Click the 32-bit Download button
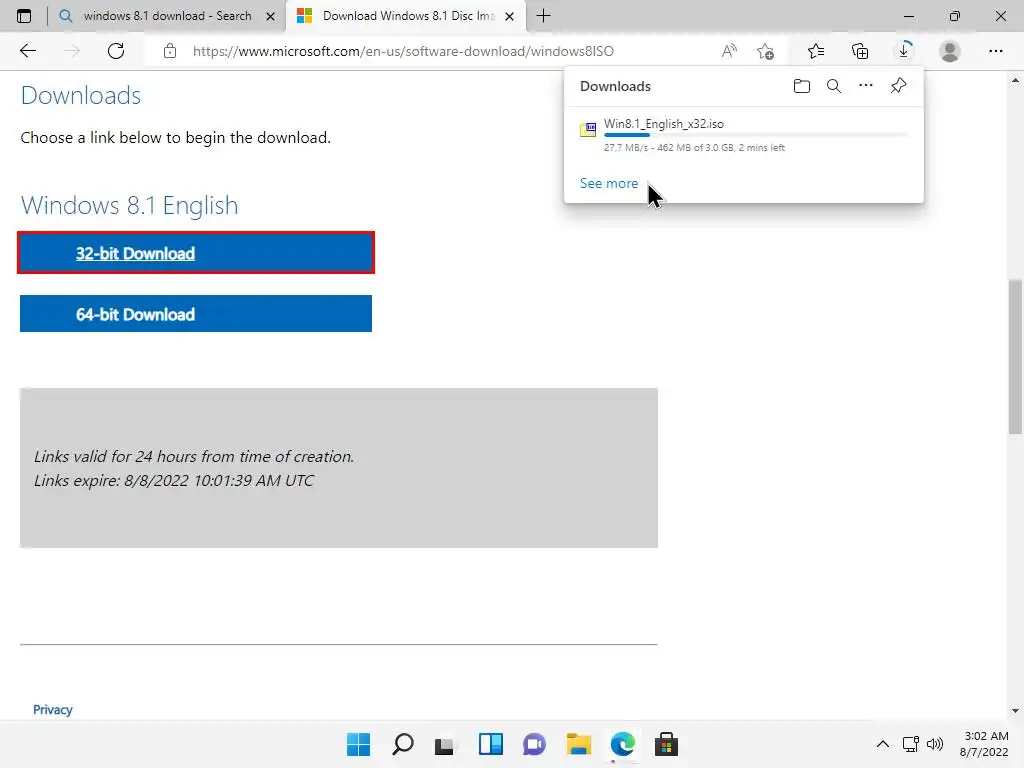This screenshot has width=1024, height=768. click(x=196, y=253)
